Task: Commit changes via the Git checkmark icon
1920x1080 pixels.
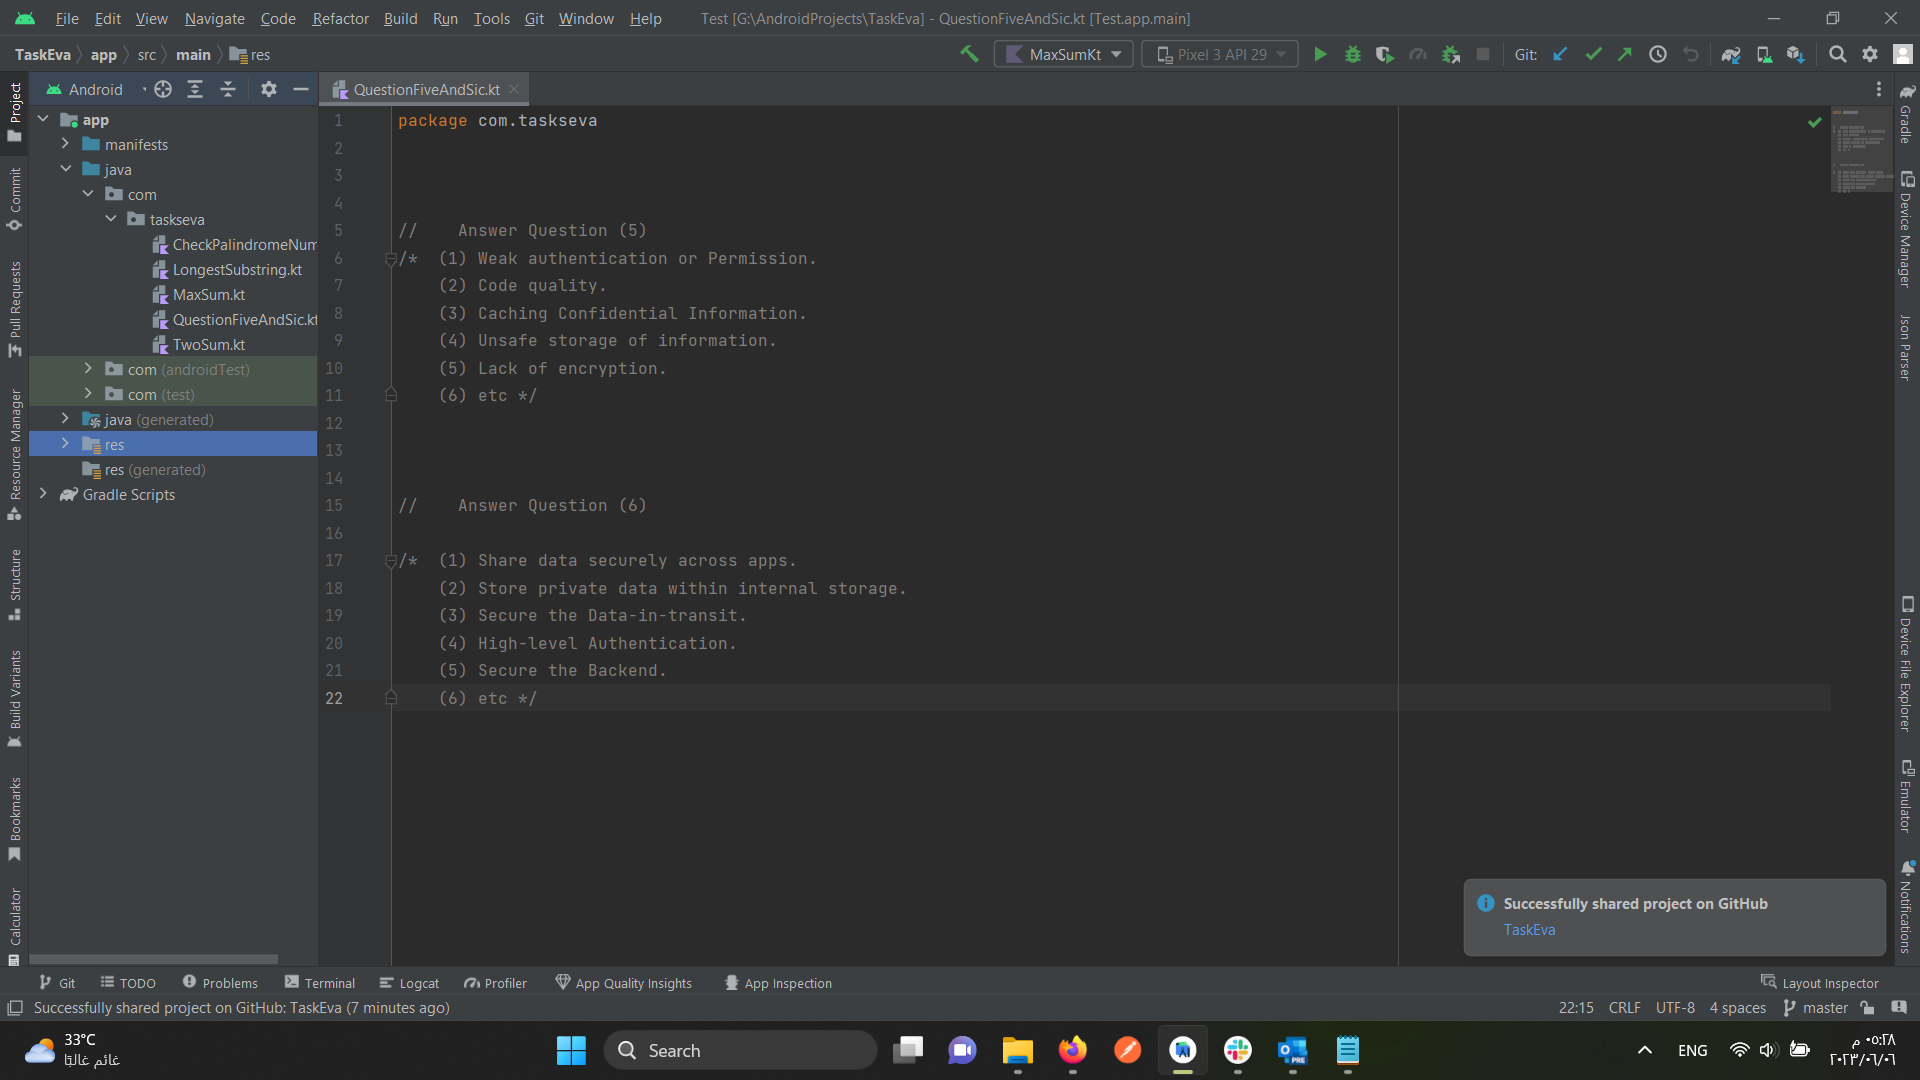Action: pyautogui.click(x=1593, y=54)
